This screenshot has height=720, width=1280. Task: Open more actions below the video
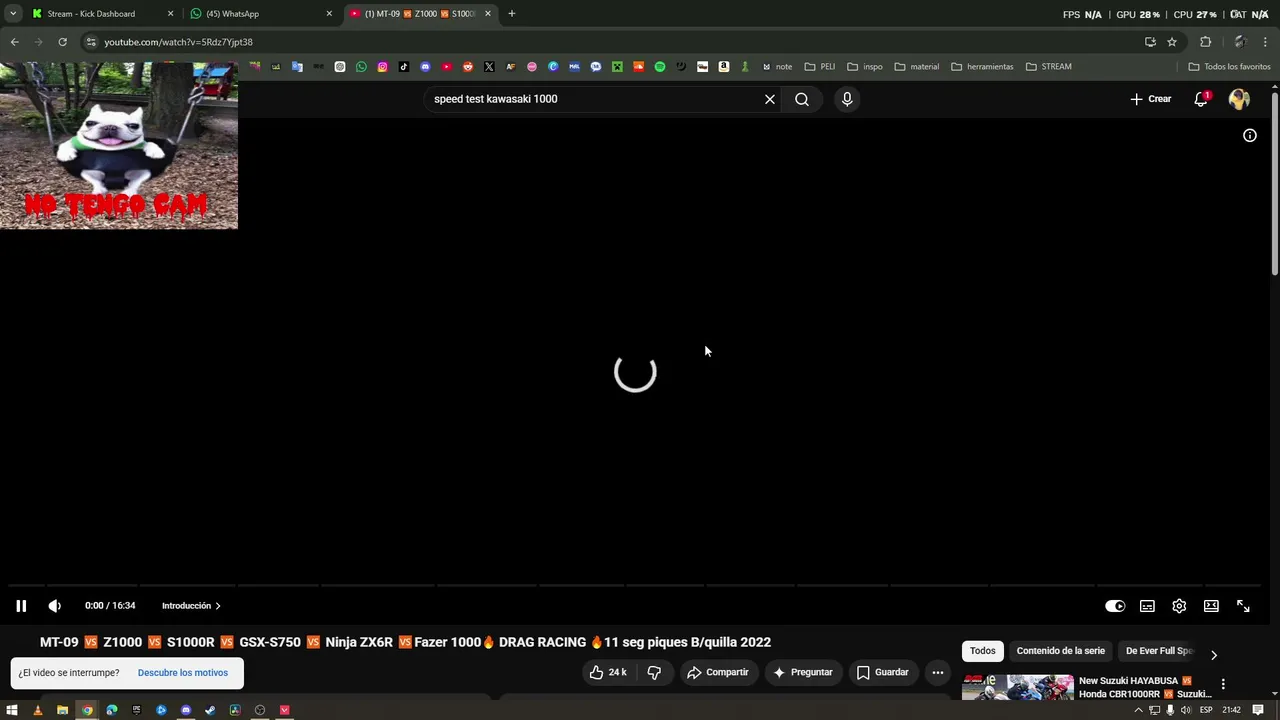pyautogui.click(x=938, y=672)
